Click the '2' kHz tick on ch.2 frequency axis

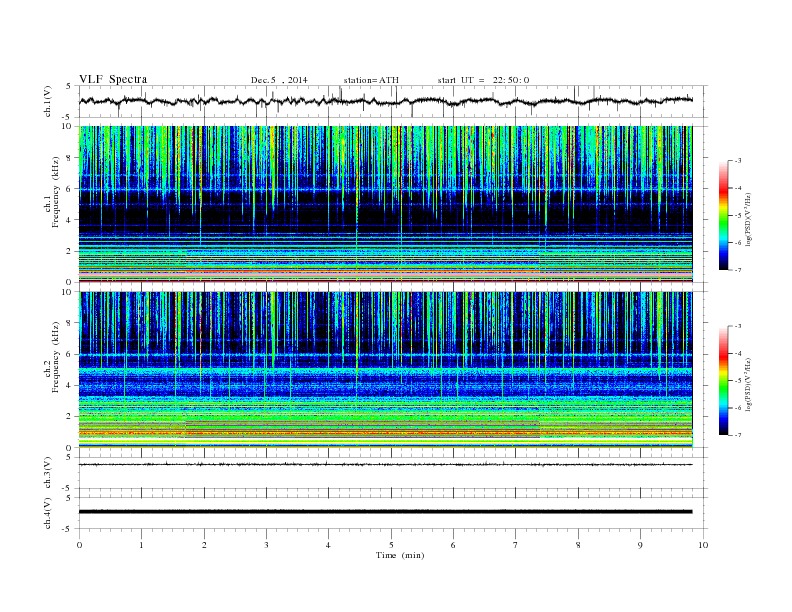click(69, 417)
